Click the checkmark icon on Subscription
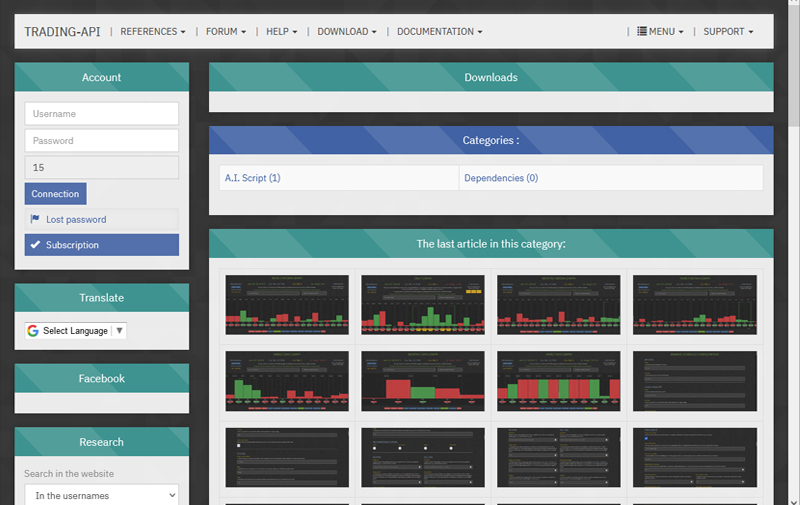 point(36,245)
